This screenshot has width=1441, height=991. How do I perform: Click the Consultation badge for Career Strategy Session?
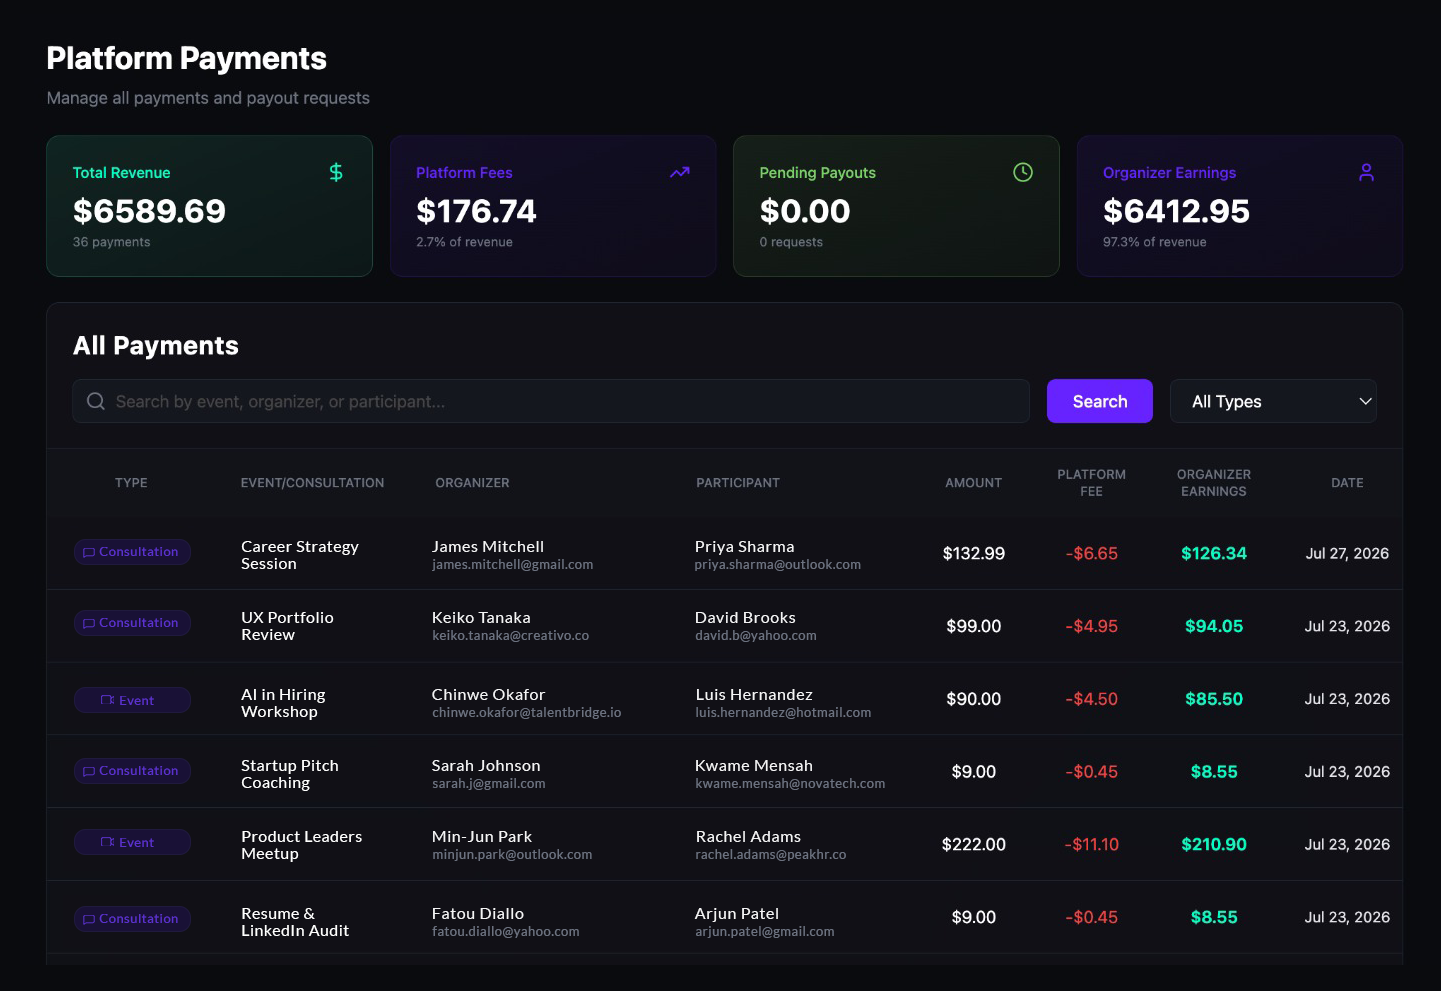[132, 552]
